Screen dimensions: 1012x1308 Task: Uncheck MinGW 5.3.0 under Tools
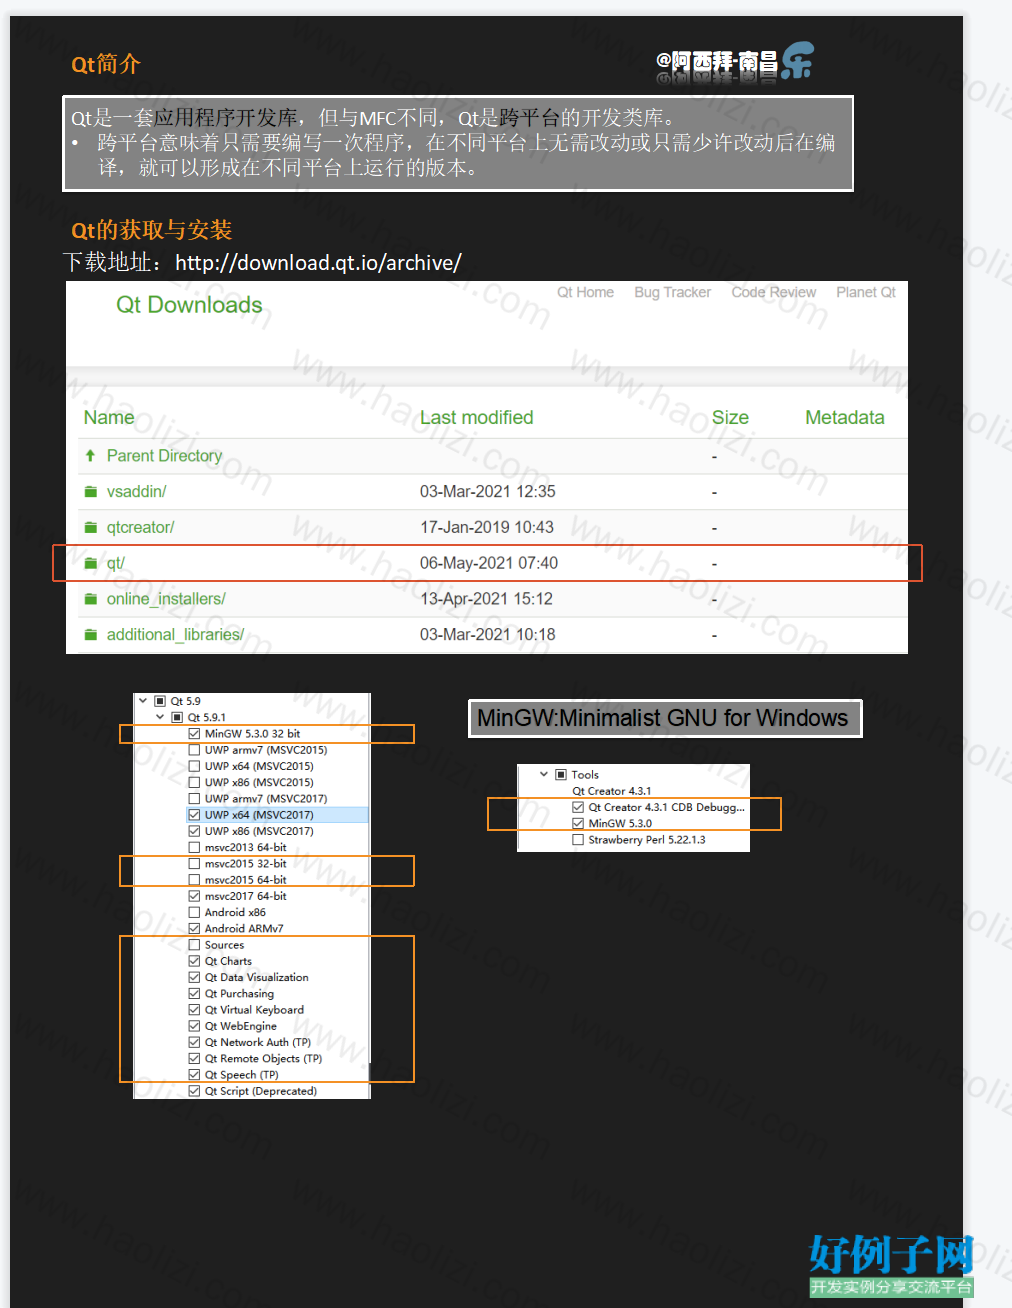pyautogui.click(x=578, y=823)
